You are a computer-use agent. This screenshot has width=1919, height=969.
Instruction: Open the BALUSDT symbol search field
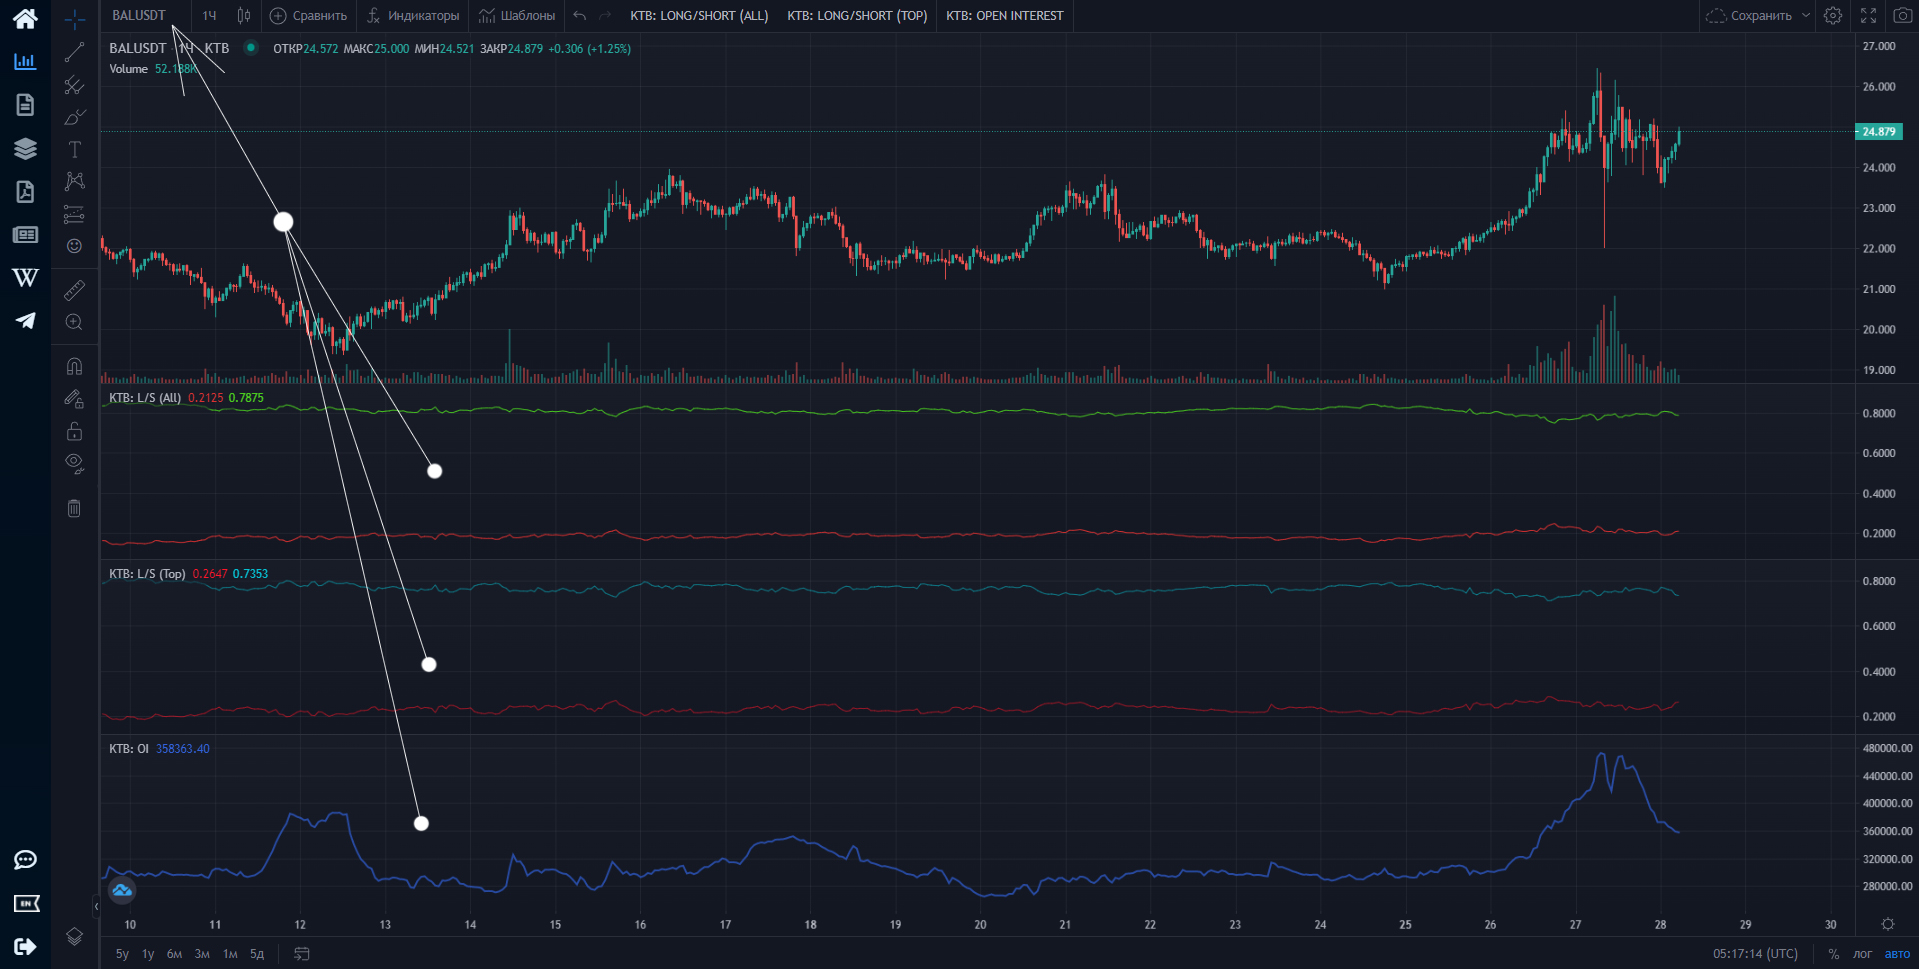pos(140,16)
